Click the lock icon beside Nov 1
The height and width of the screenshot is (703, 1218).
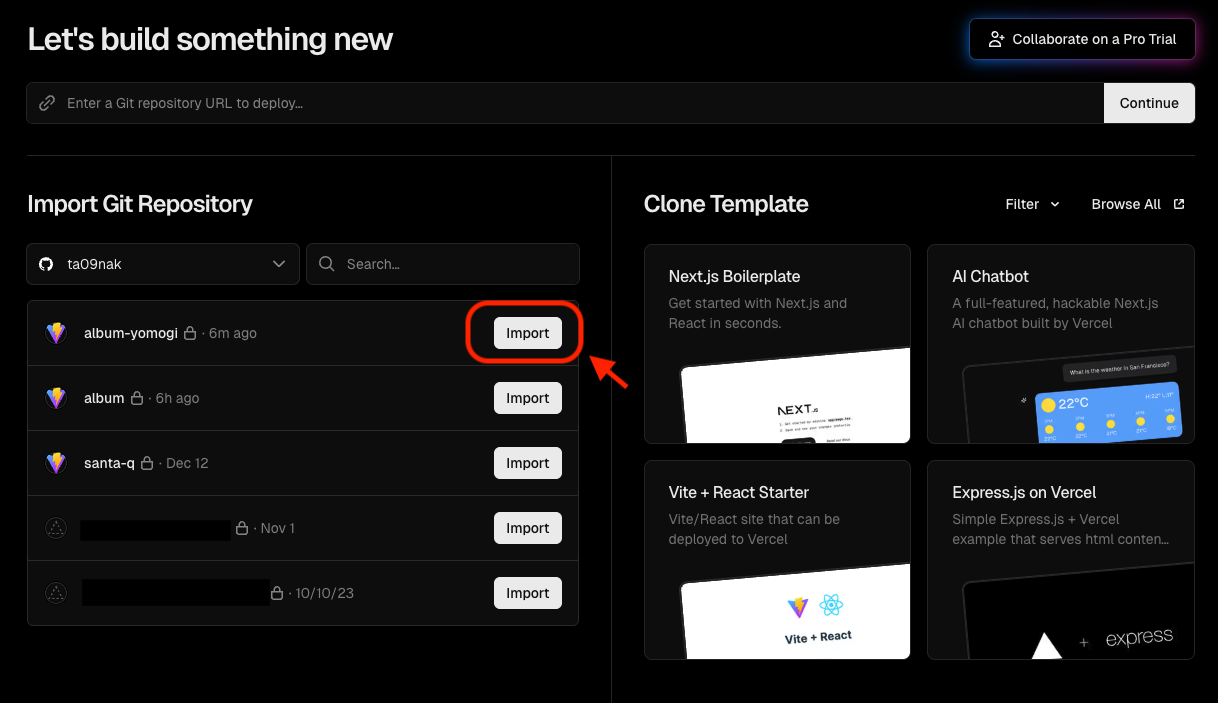tap(242, 528)
